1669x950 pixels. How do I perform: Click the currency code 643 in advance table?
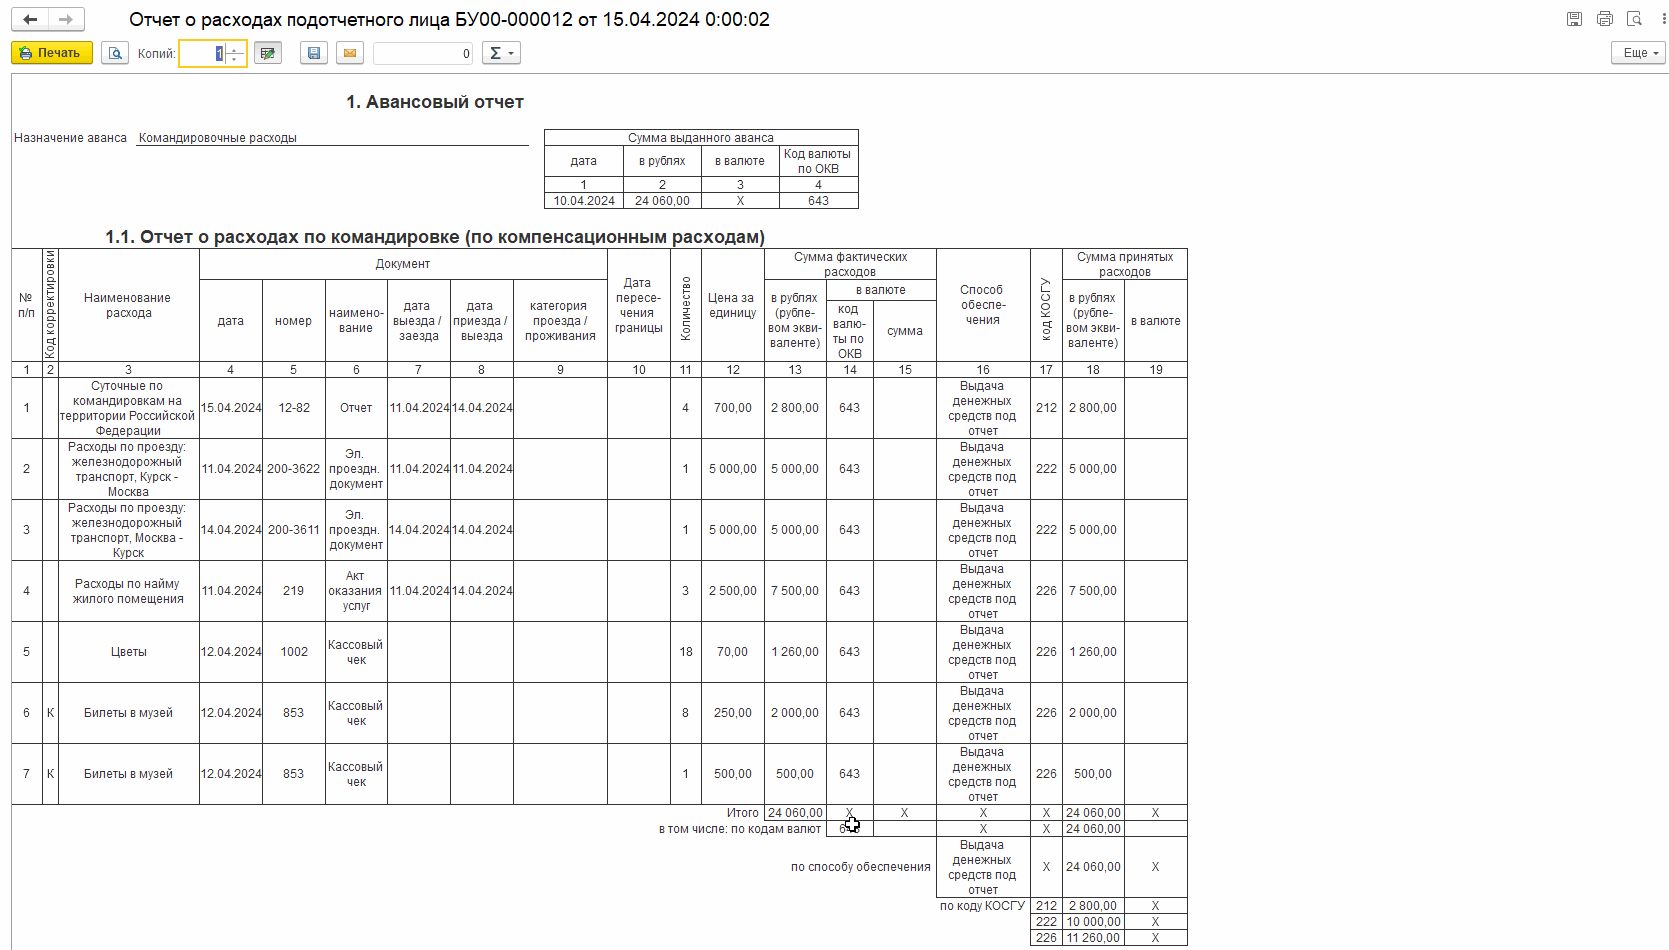point(819,201)
